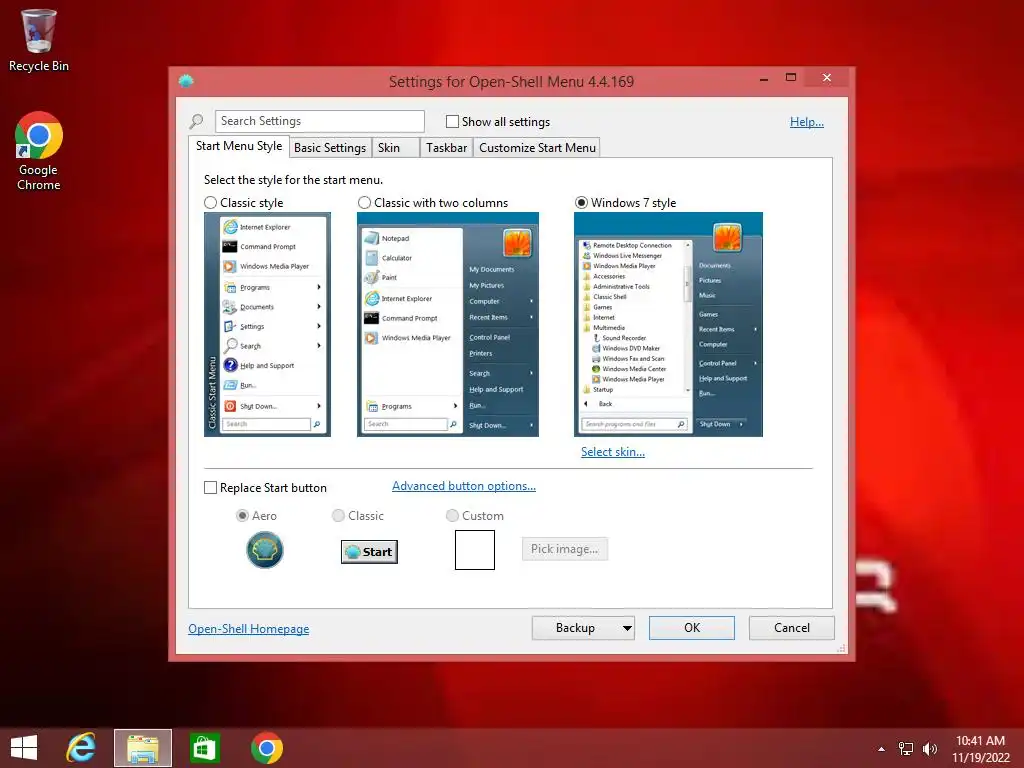This screenshot has width=1024, height=768.
Task: Switch to the Basic Settings tab
Action: [x=330, y=148]
